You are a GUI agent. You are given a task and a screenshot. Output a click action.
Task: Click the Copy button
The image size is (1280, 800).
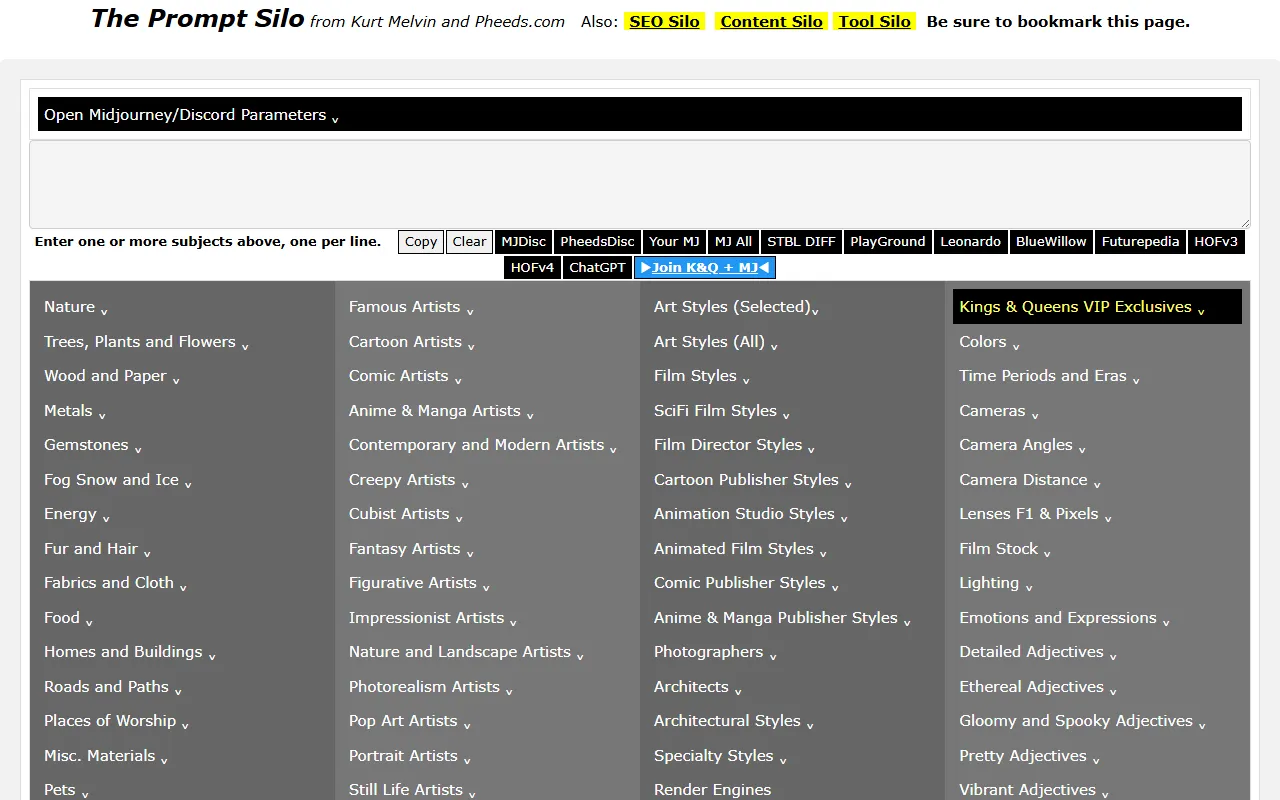point(420,242)
